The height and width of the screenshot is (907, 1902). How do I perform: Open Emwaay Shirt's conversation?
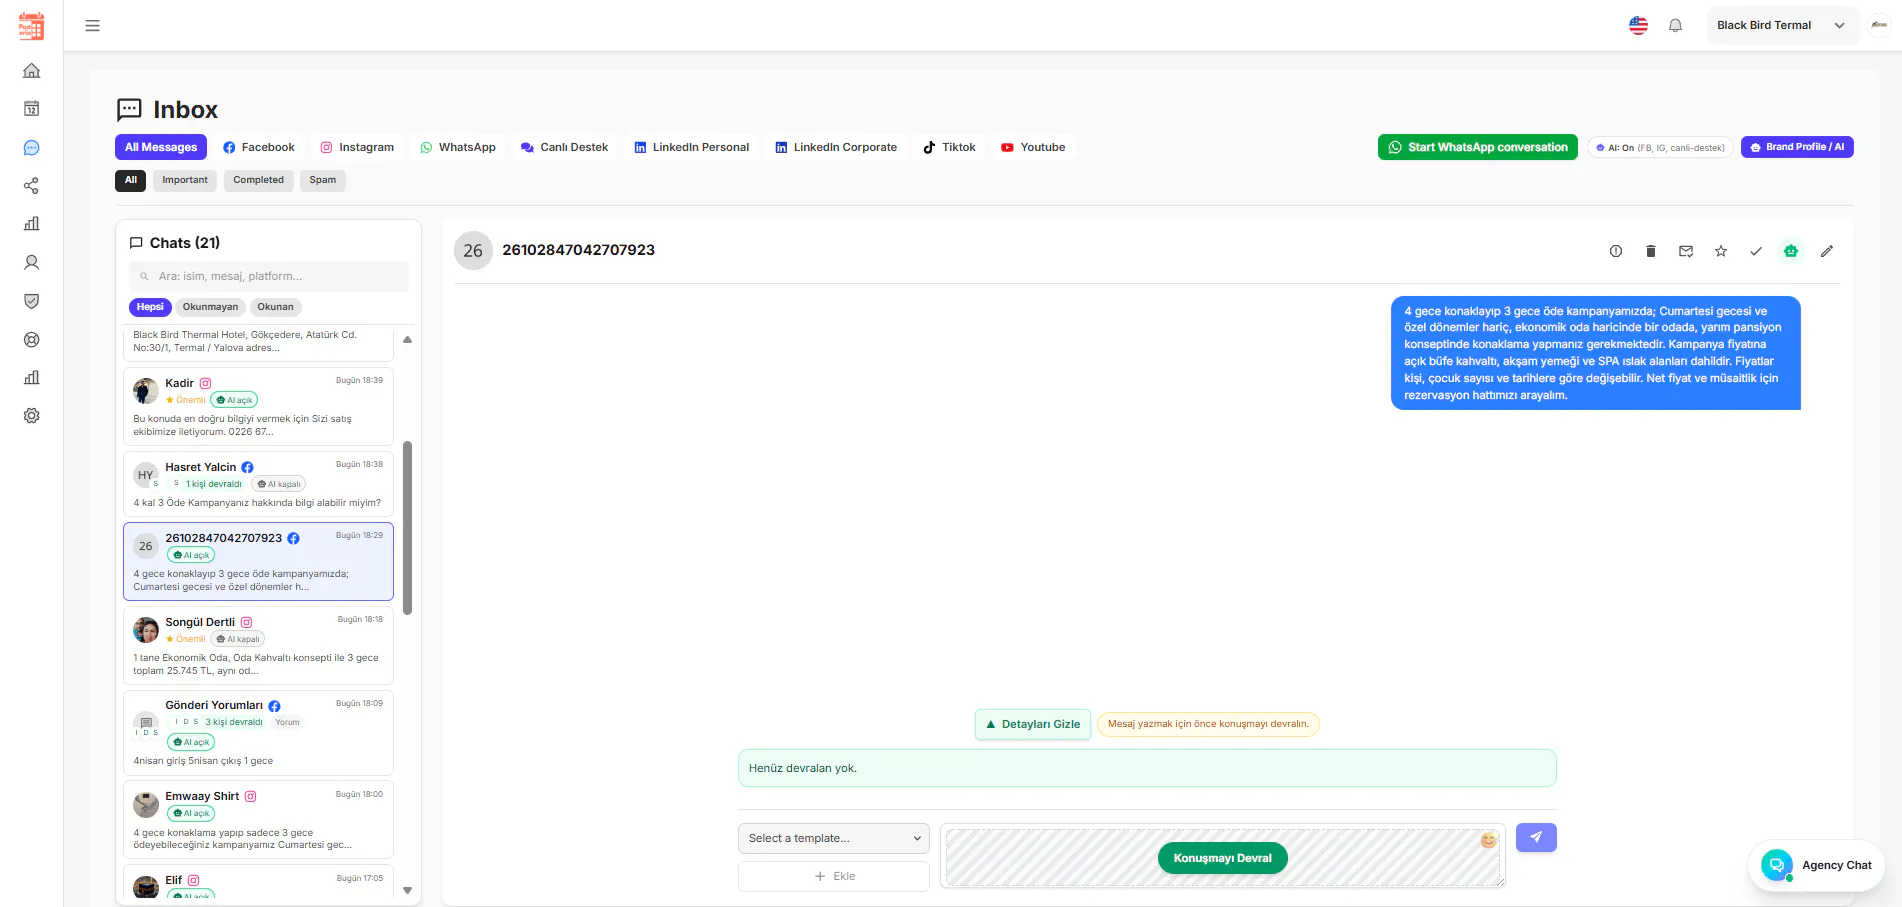coord(258,820)
